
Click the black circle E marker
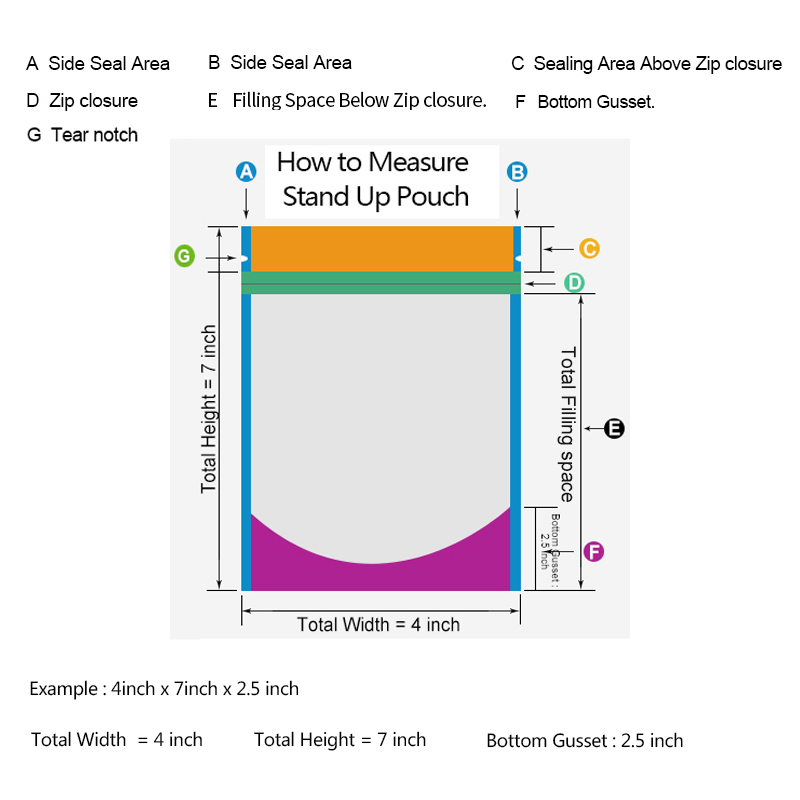(x=614, y=429)
